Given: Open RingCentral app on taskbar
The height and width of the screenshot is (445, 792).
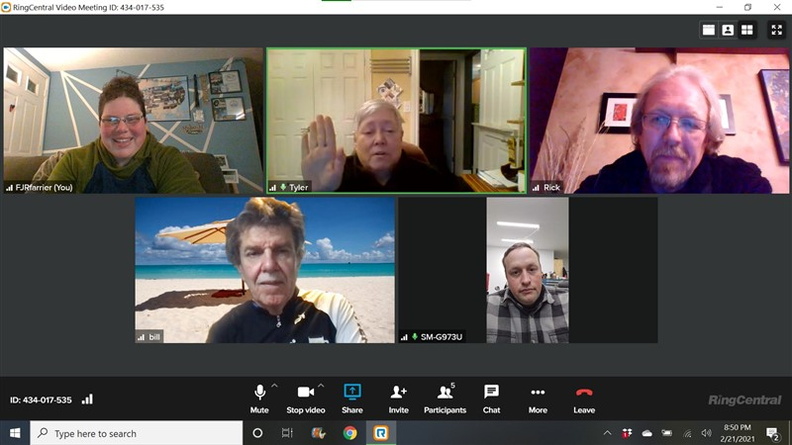Looking at the screenshot, I should (x=381, y=433).
